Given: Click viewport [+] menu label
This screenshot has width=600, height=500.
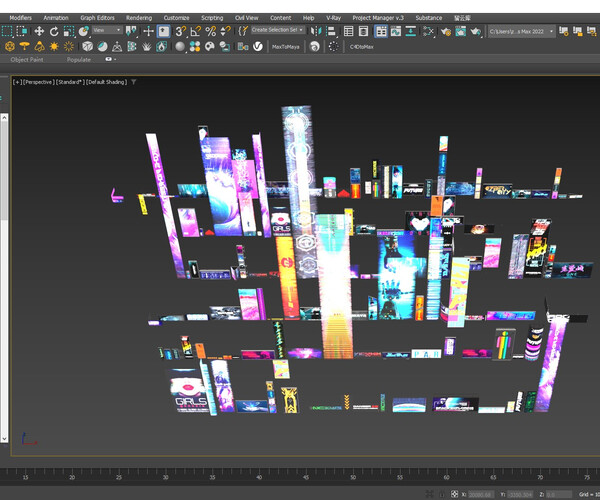Looking at the screenshot, I should (x=17, y=82).
